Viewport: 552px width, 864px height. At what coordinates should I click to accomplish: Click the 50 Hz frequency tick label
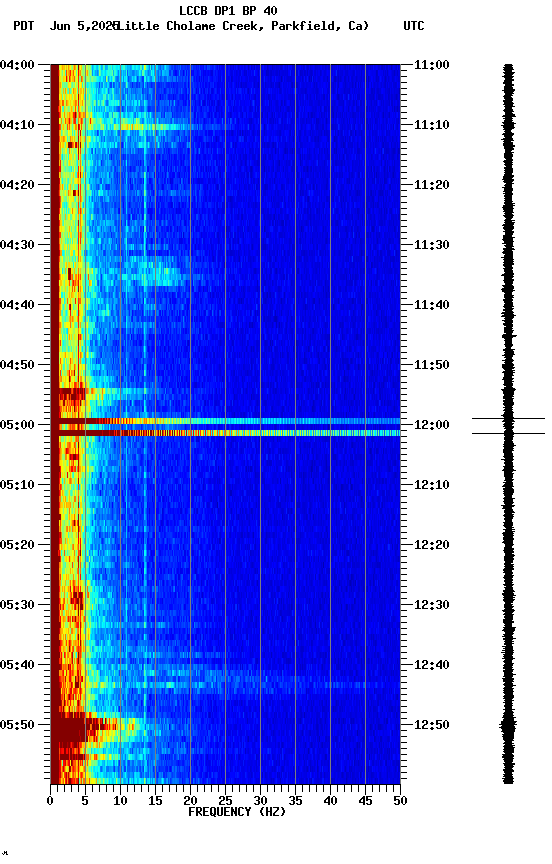coord(400,801)
